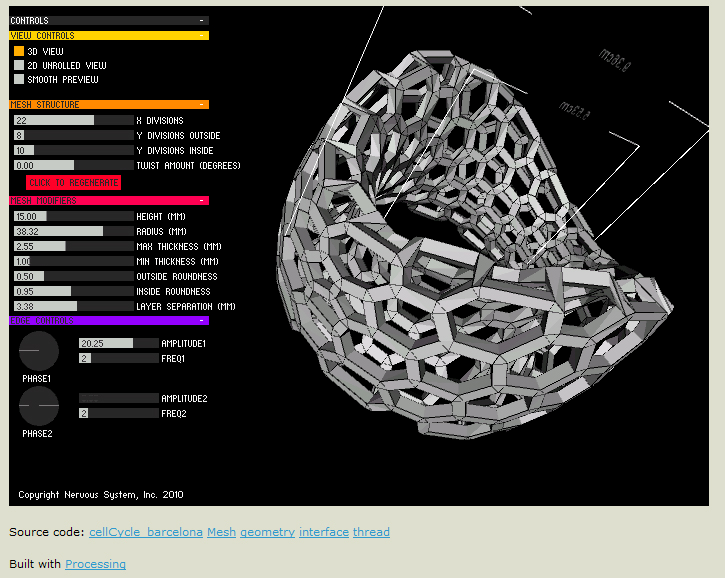Image resolution: width=725 pixels, height=578 pixels.
Task: Adjust the Amplitude1 slider
Action: coord(119,343)
